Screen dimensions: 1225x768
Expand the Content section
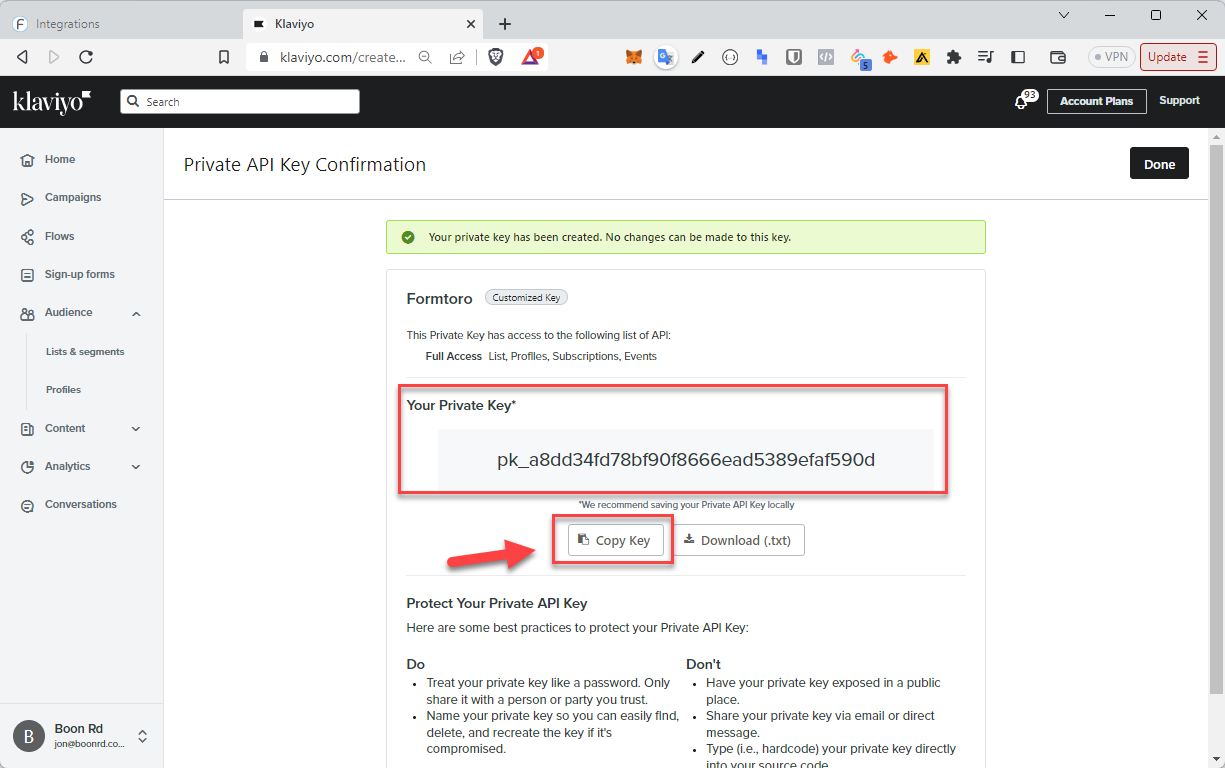(x=136, y=428)
